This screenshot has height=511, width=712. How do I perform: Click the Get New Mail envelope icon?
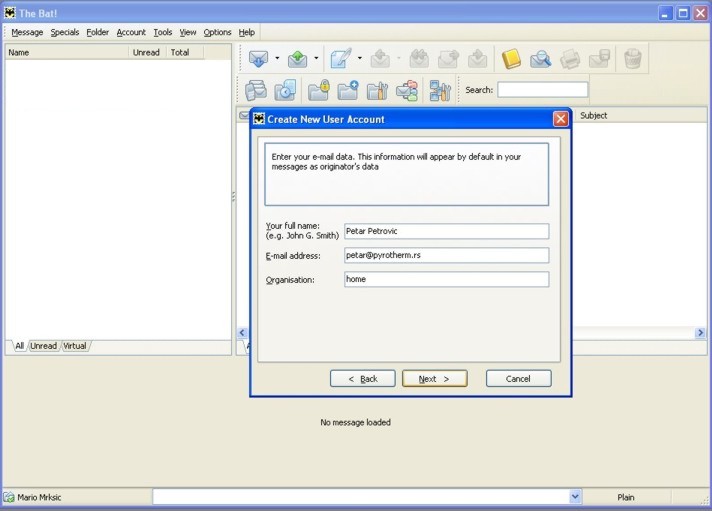[258, 59]
